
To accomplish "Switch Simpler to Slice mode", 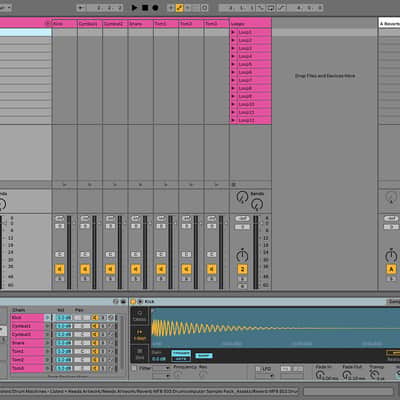I will pyautogui.click(x=140, y=354).
